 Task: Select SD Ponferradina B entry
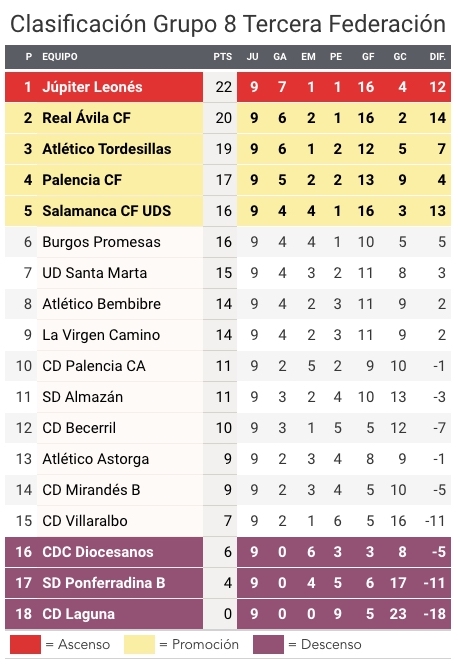(x=103, y=583)
